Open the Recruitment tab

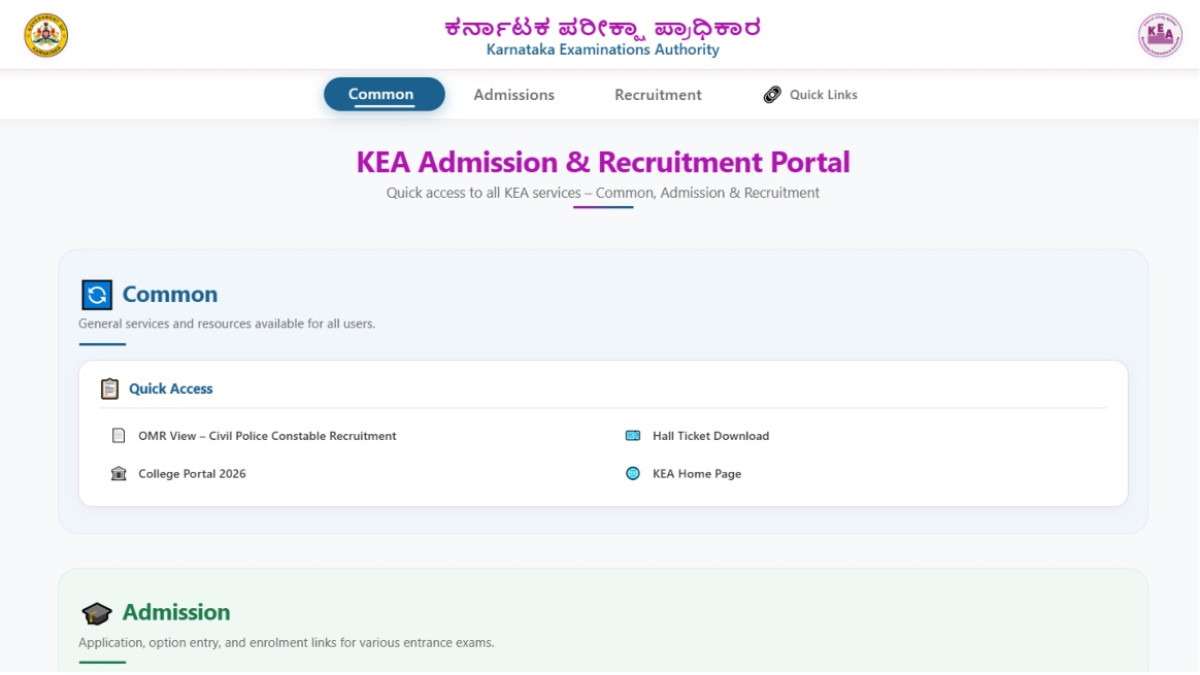[658, 95]
